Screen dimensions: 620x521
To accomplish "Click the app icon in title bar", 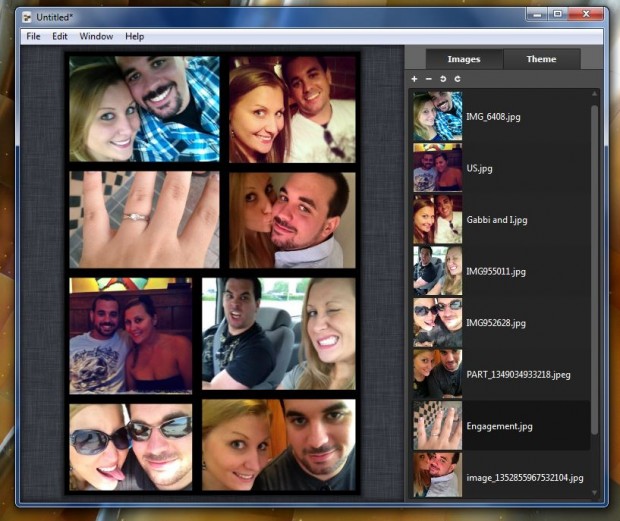I will click(x=27, y=17).
